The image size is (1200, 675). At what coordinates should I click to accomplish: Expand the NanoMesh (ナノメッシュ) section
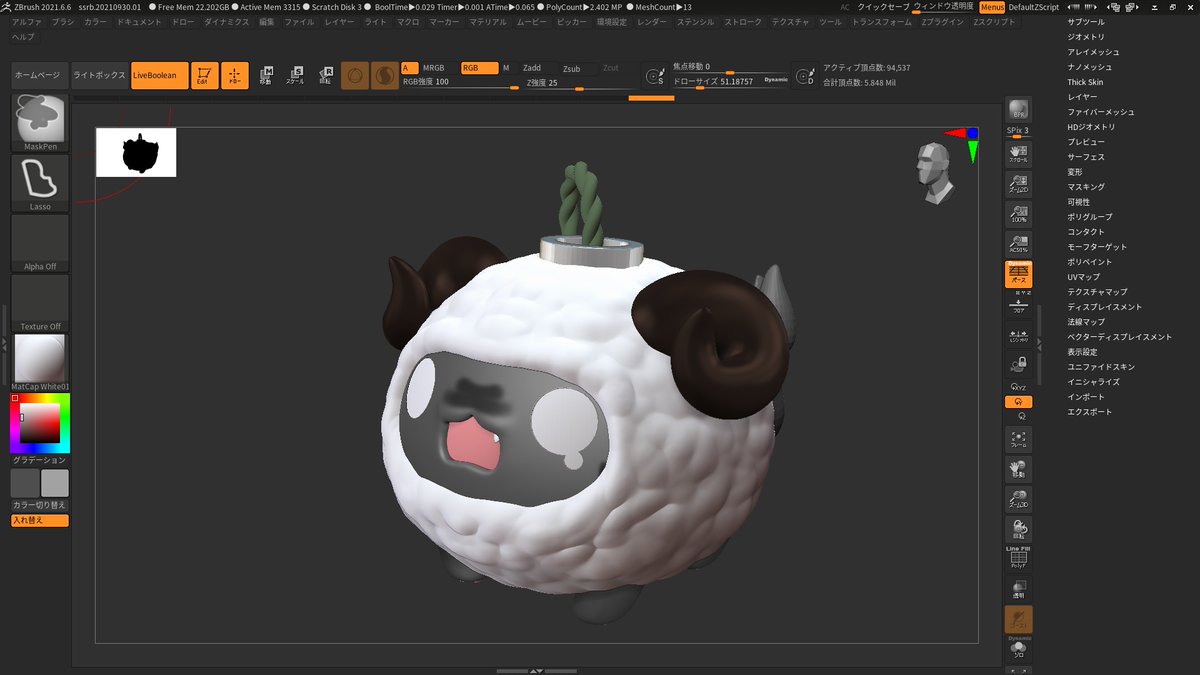tap(1089, 66)
